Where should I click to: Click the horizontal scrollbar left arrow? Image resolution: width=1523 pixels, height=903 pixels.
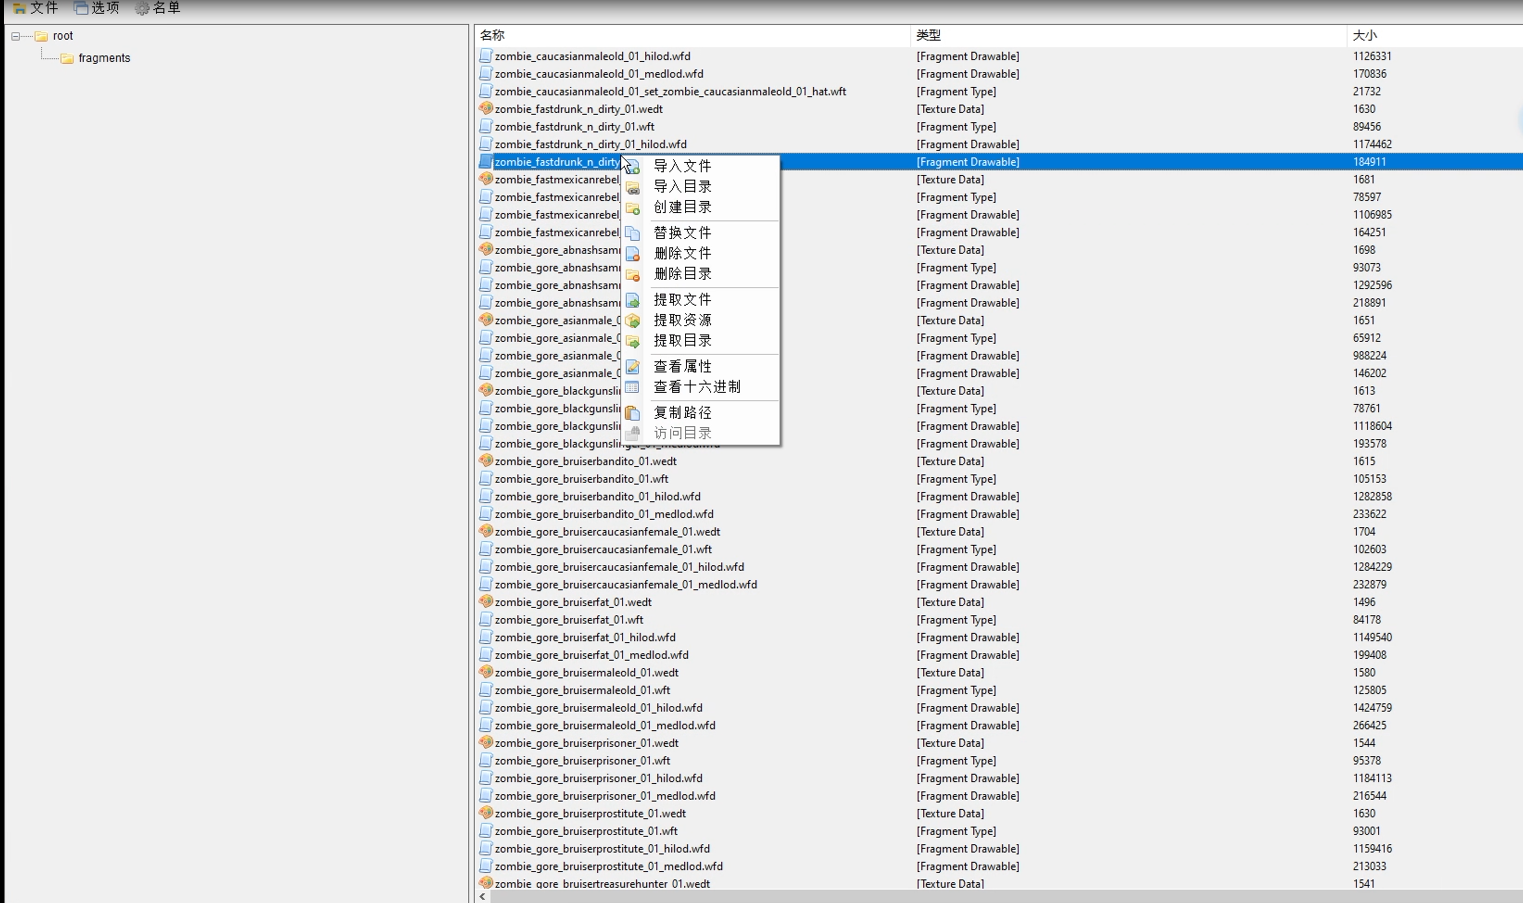click(483, 897)
